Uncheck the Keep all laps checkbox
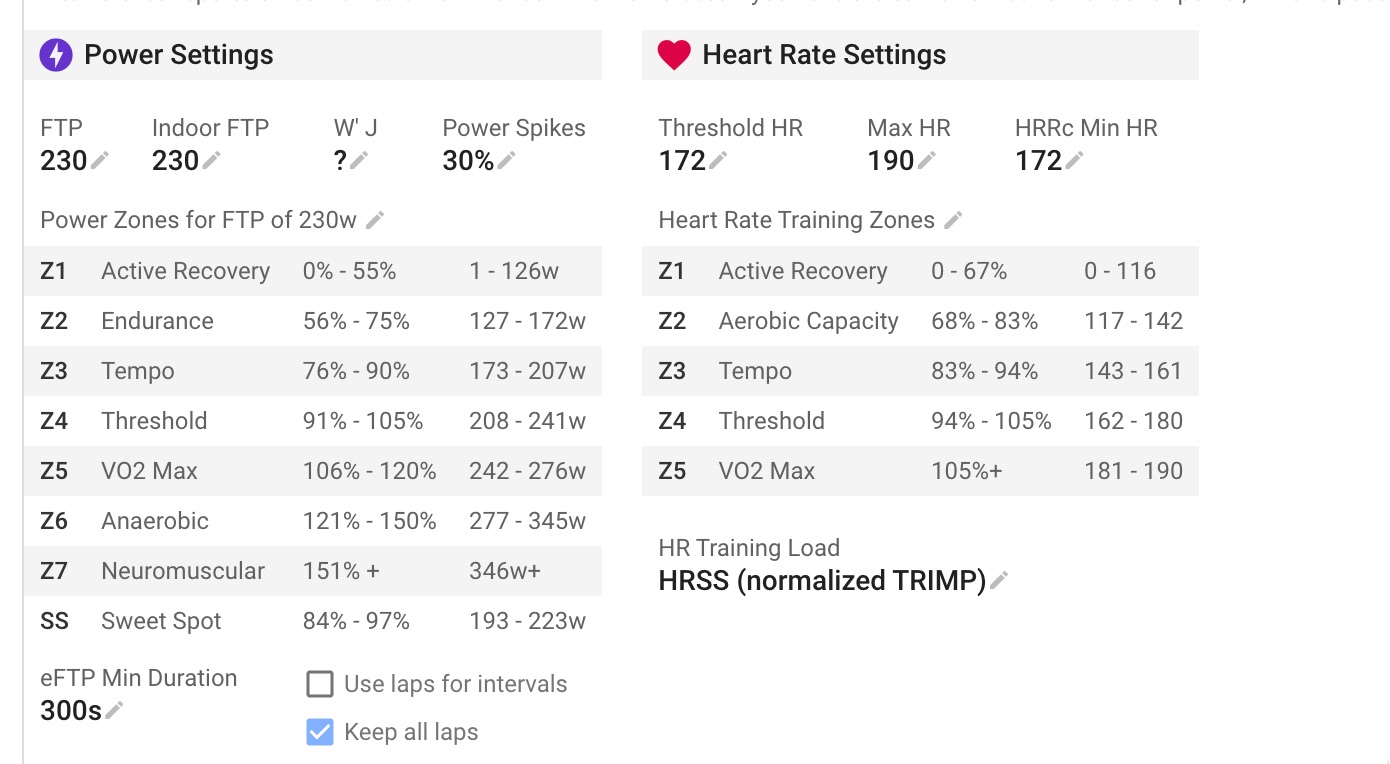Image resolution: width=1390 pixels, height=764 pixels. pos(320,732)
